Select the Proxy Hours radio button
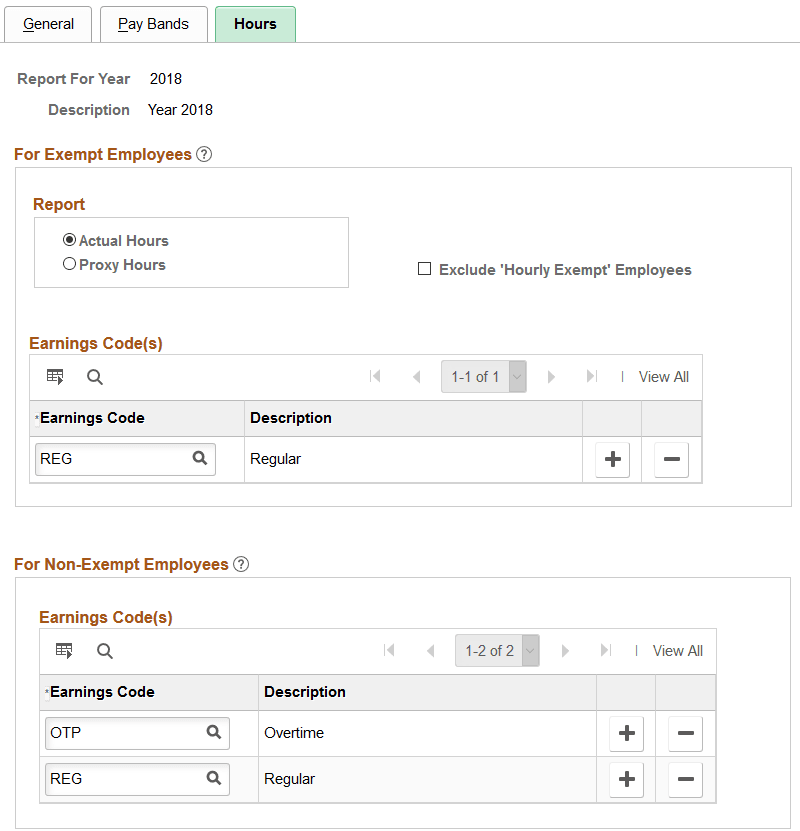The height and width of the screenshot is (831, 800). (69, 263)
